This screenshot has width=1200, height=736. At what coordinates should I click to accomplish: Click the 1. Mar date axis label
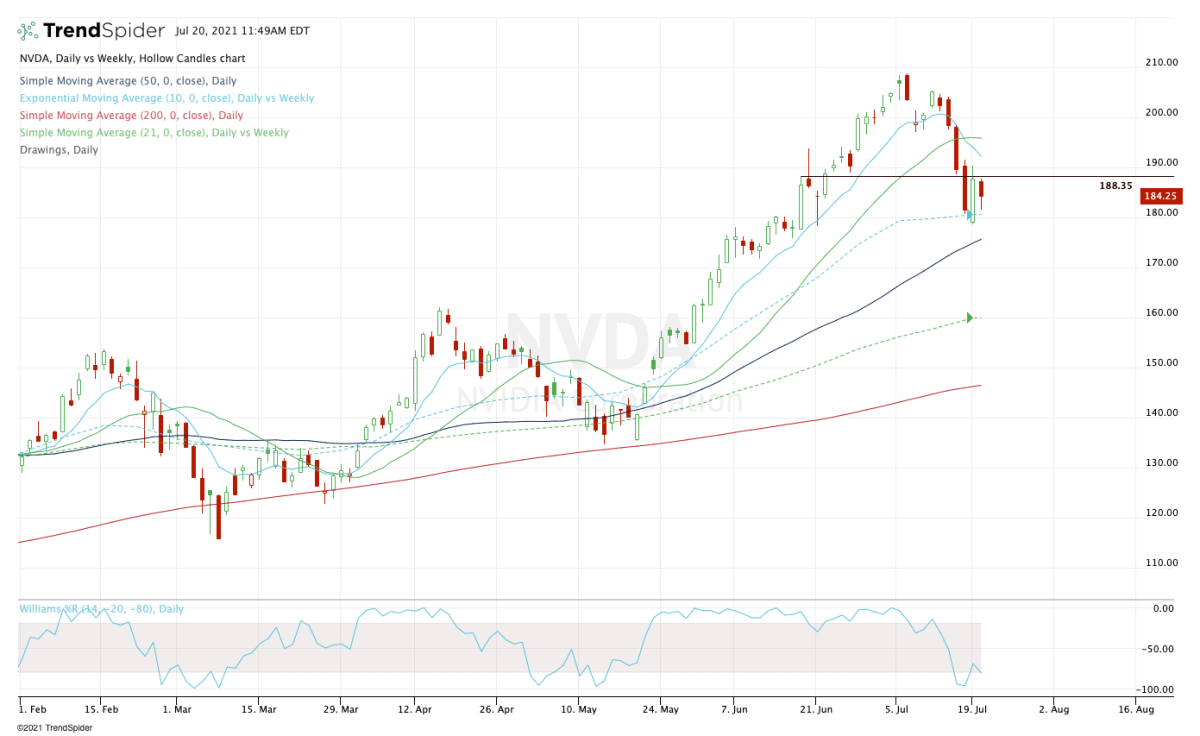(x=176, y=708)
